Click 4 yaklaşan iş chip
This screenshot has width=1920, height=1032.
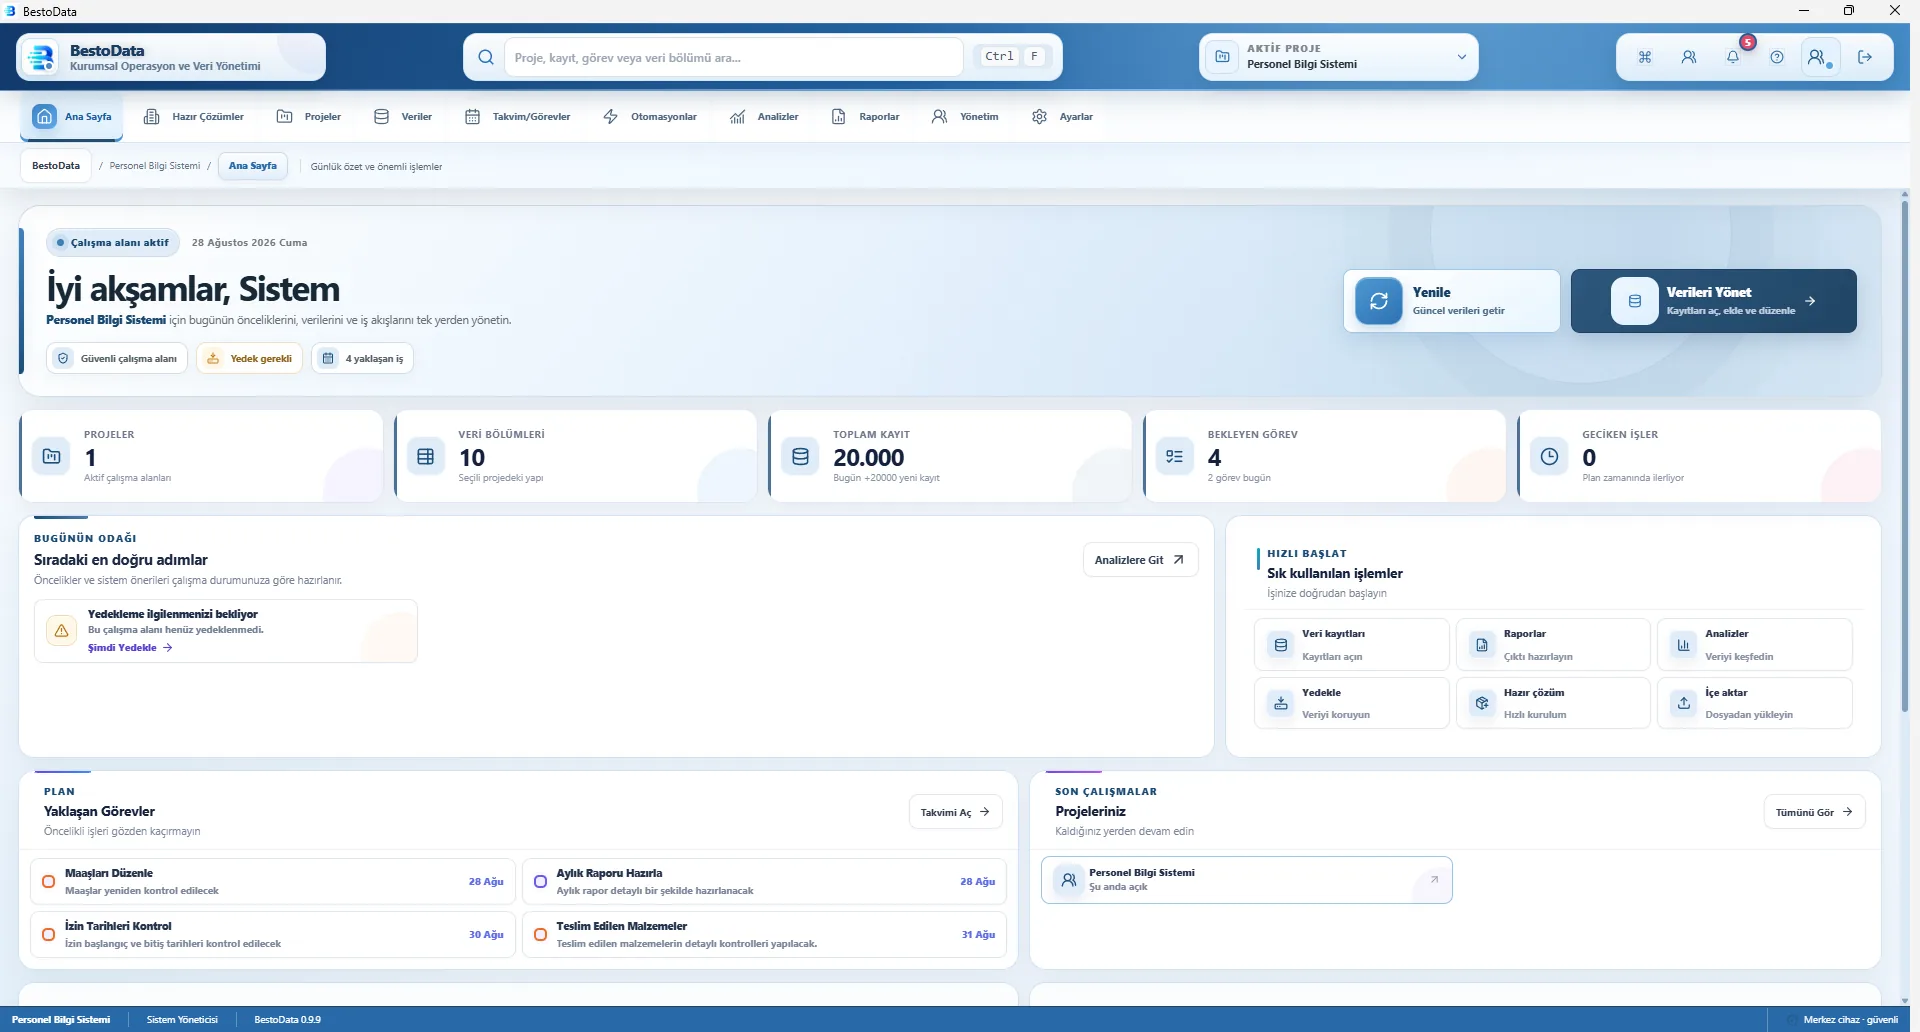363,358
